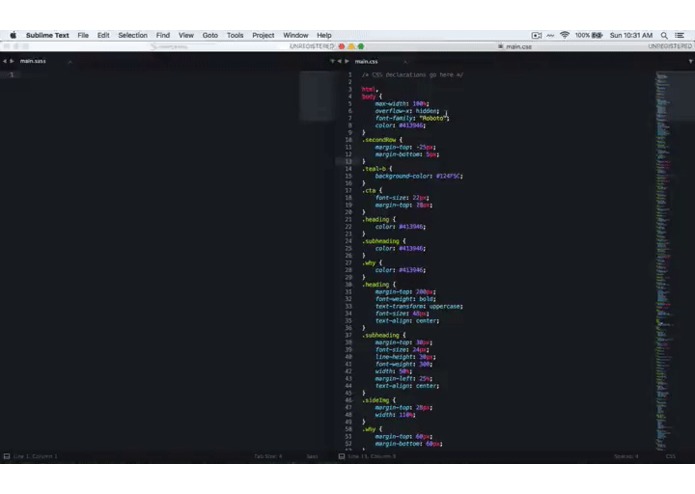Close the main.css tab

click(405, 62)
